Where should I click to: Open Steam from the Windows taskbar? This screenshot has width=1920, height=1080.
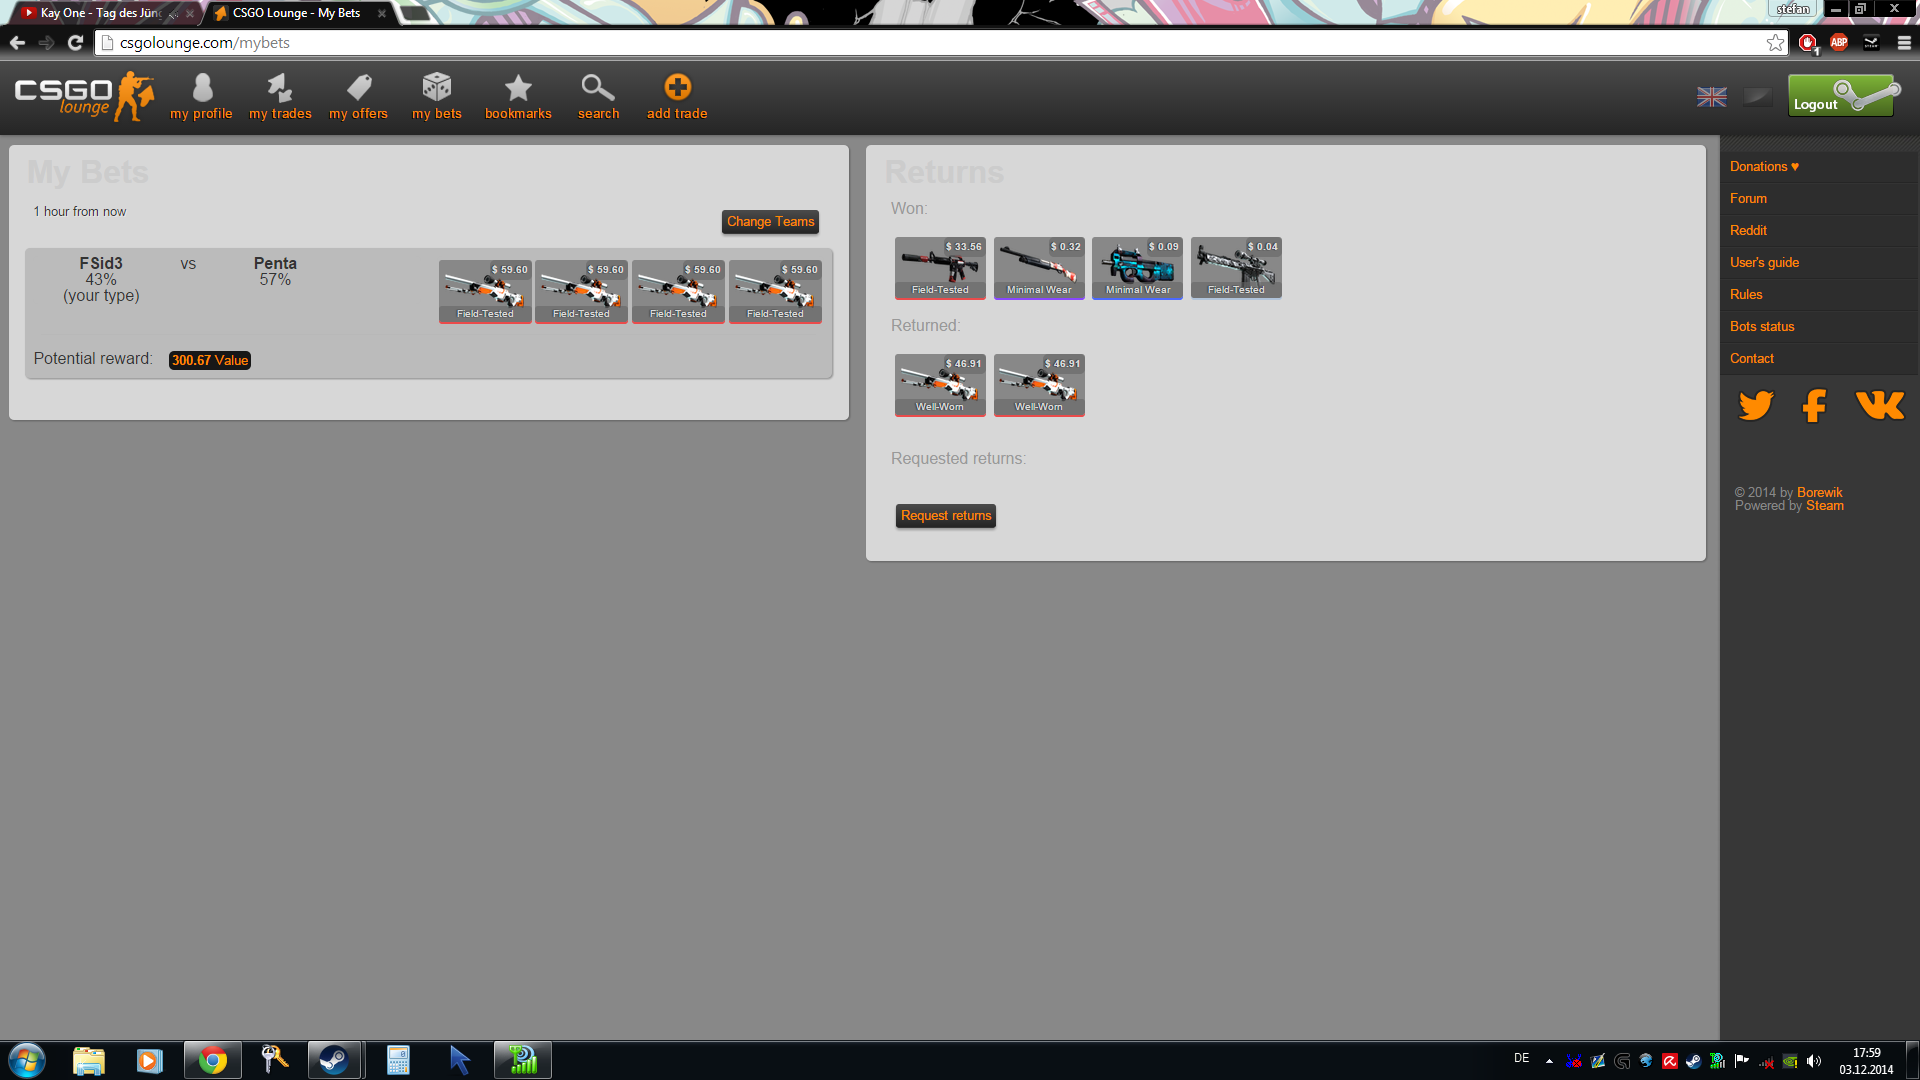tap(334, 1060)
